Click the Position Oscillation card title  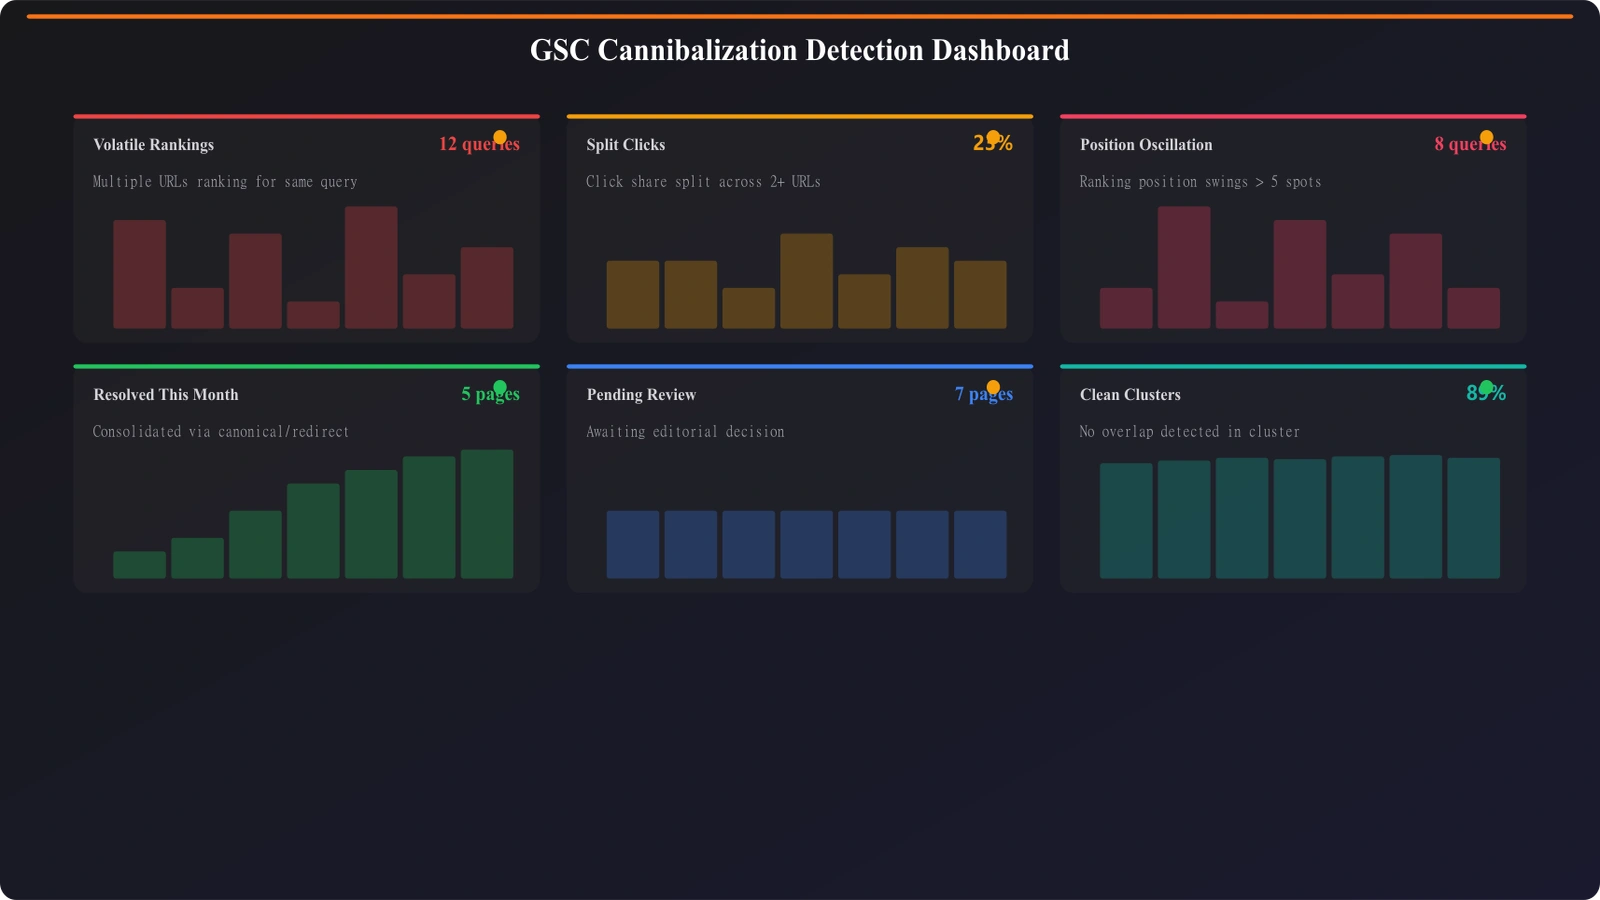point(1146,144)
